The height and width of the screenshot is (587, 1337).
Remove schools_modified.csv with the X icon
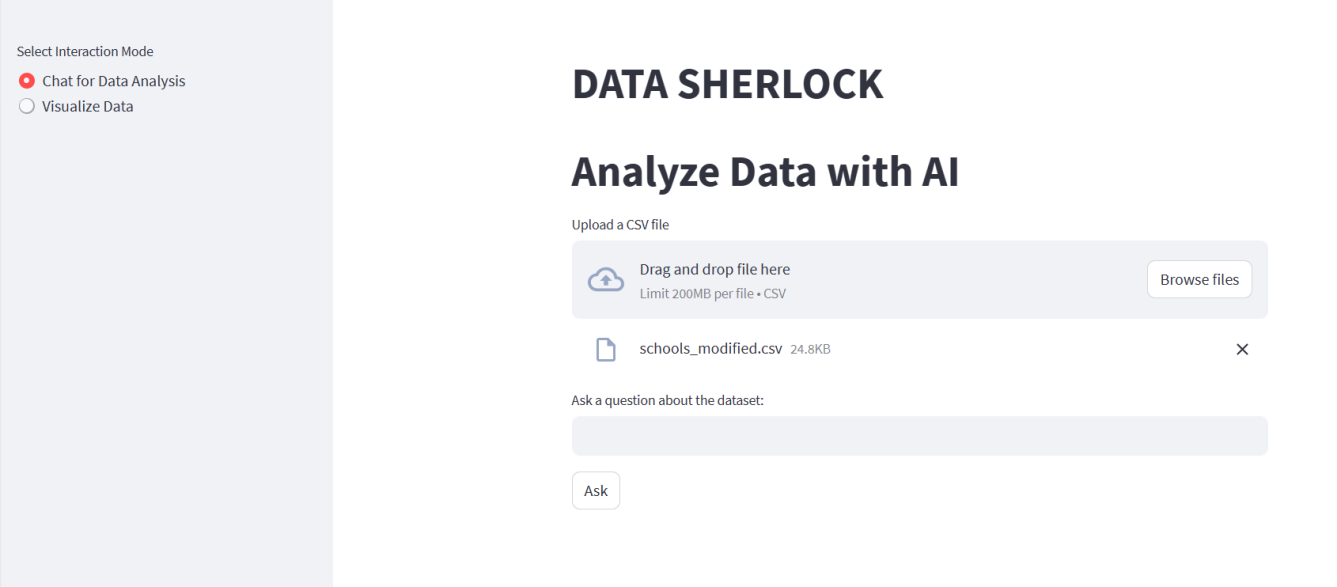point(1242,349)
